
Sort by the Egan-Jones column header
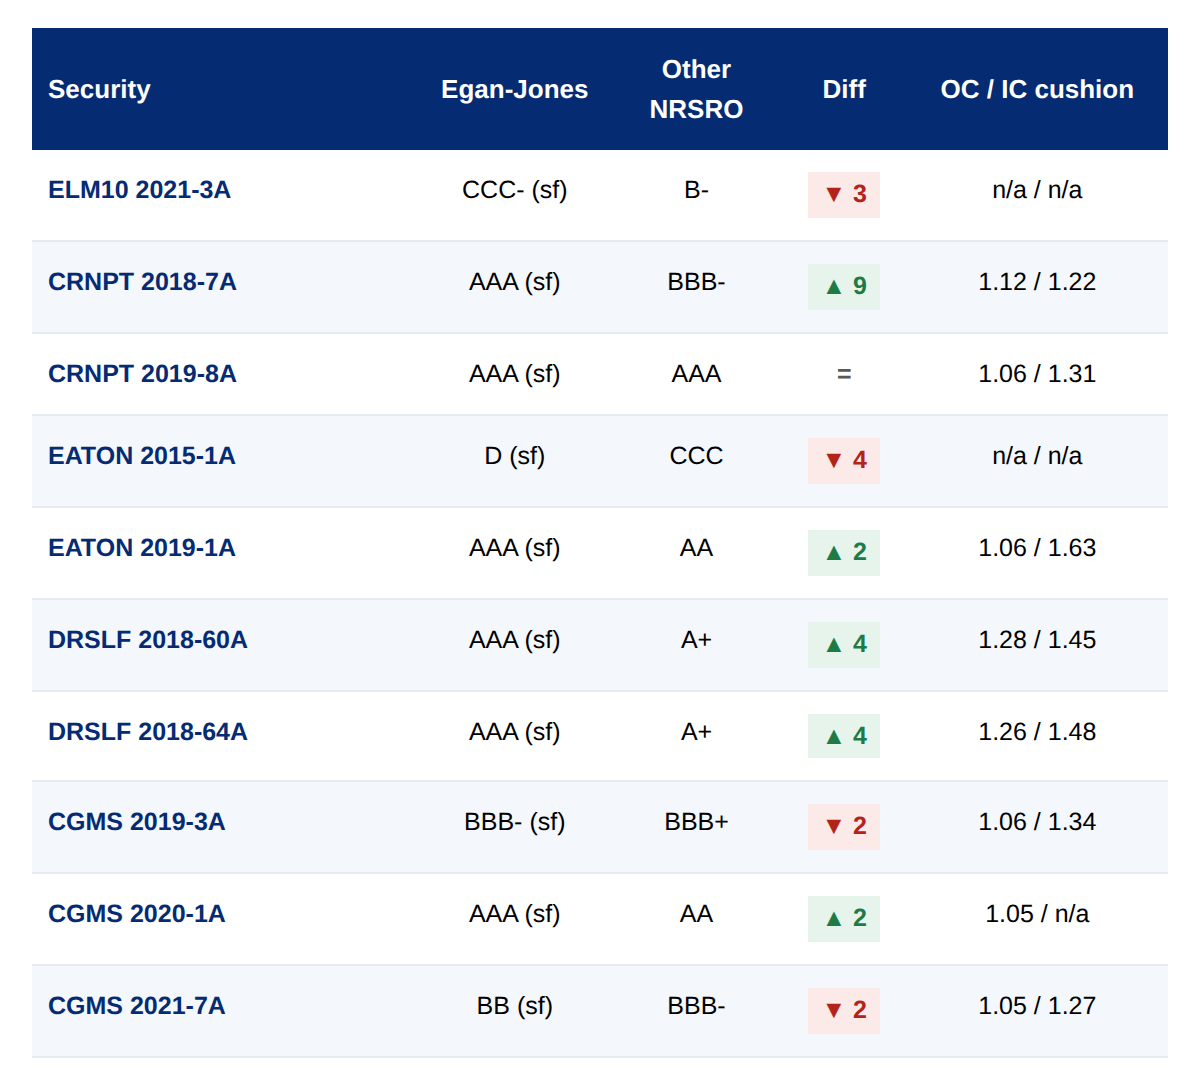click(x=514, y=89)
